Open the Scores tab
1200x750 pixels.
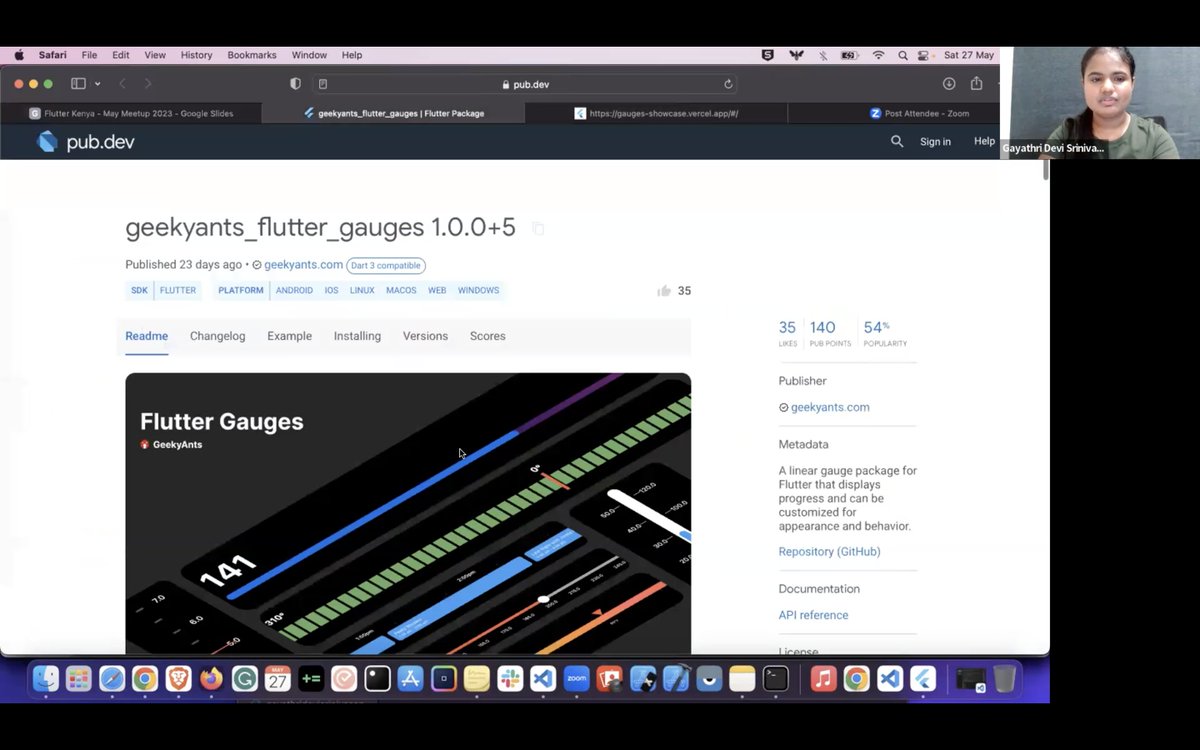pyautogui.click(x=487, y=336)
